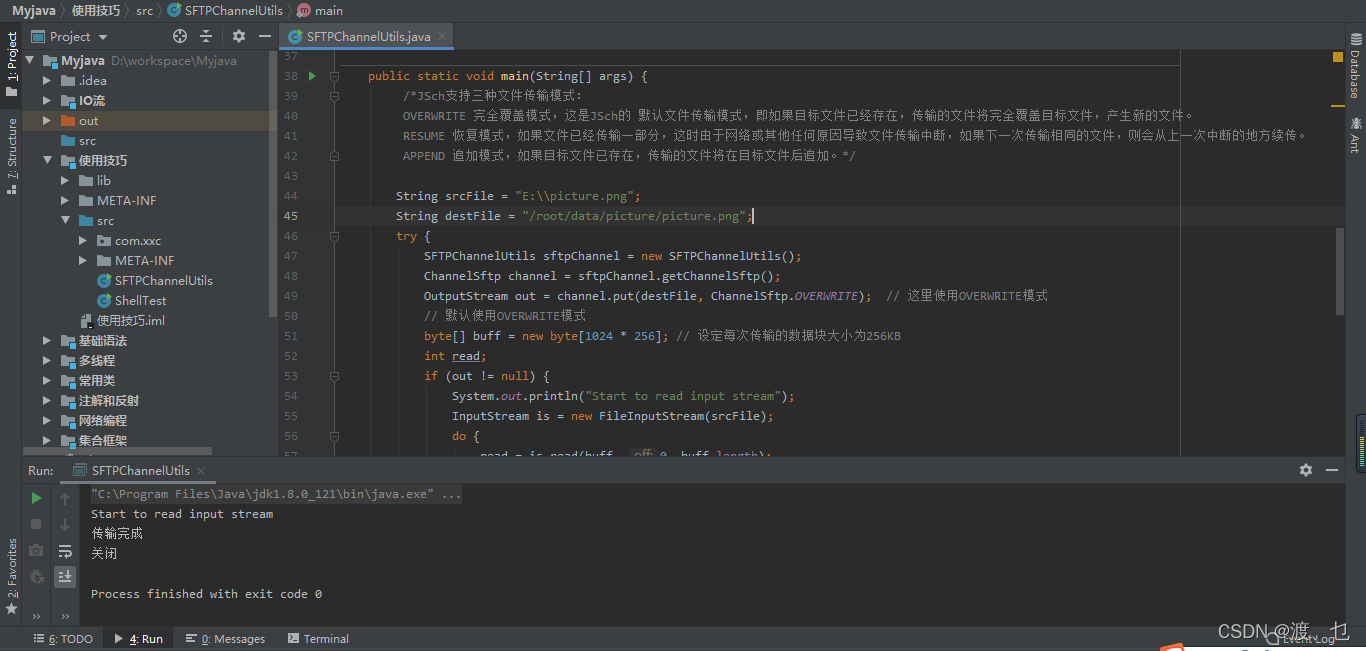Screen dimensions: 1366x651
Task: Click the Up stack trace arrow
Action: pos(65,498)
